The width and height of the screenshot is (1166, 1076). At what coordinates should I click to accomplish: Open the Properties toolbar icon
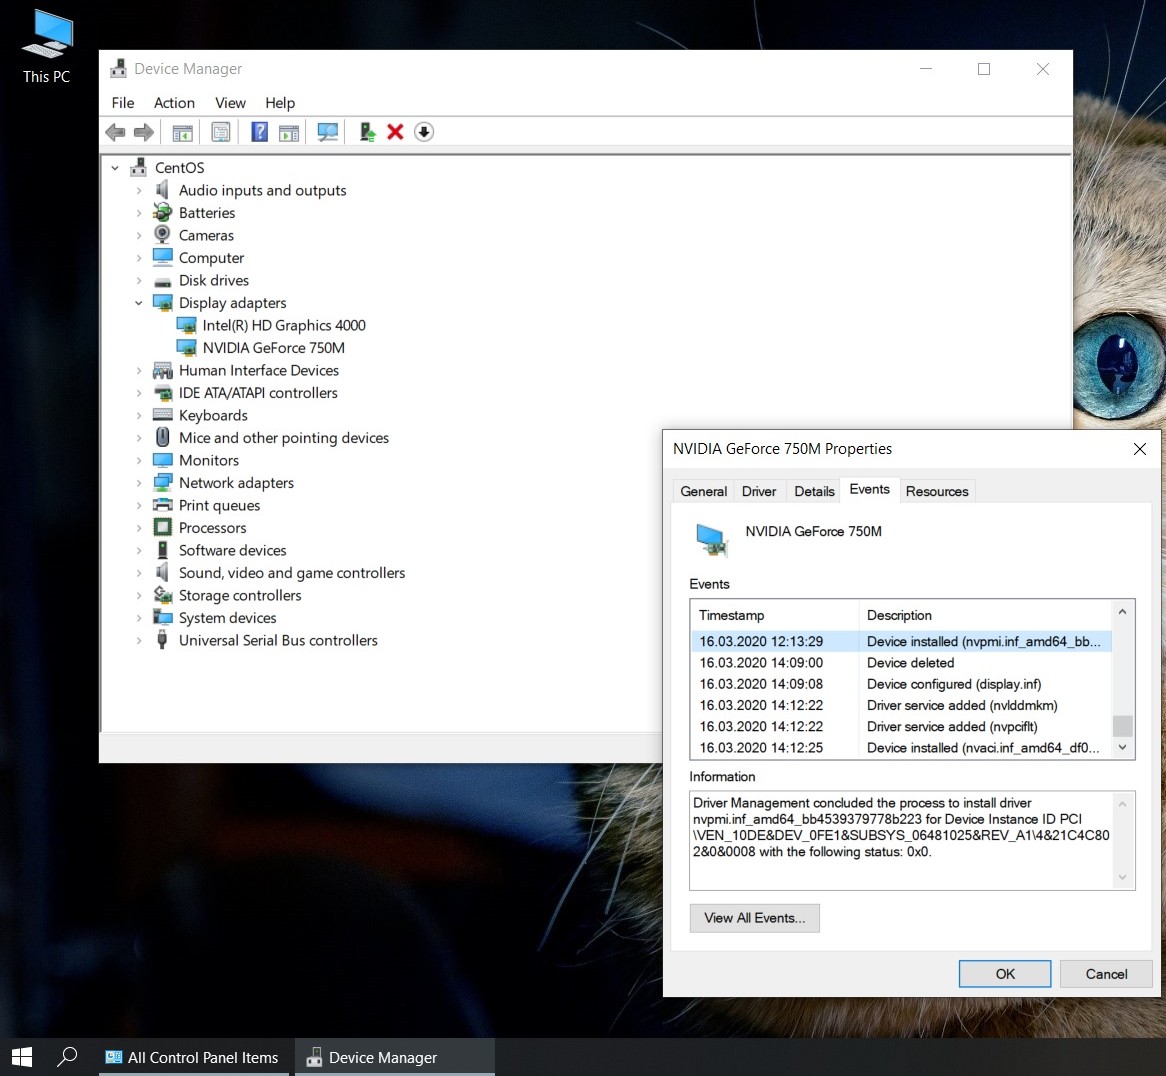221,132
